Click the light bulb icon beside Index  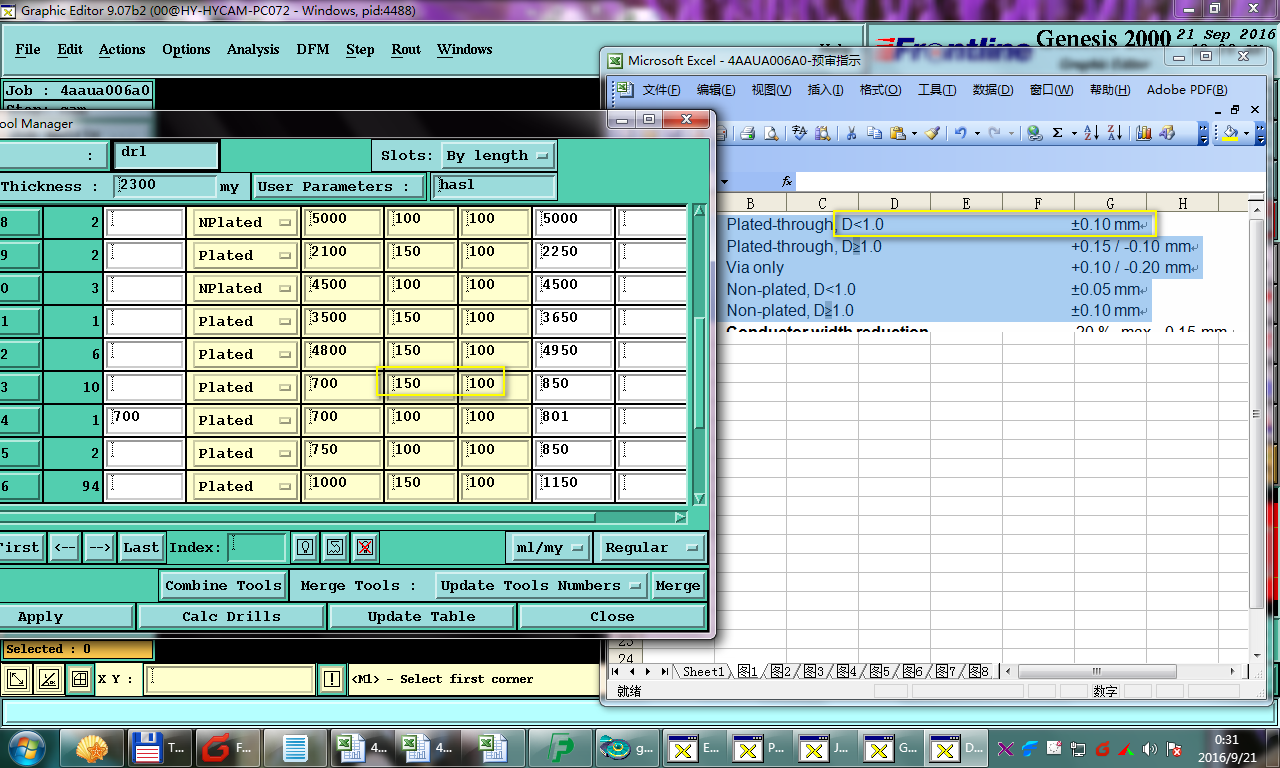point(305,547)
